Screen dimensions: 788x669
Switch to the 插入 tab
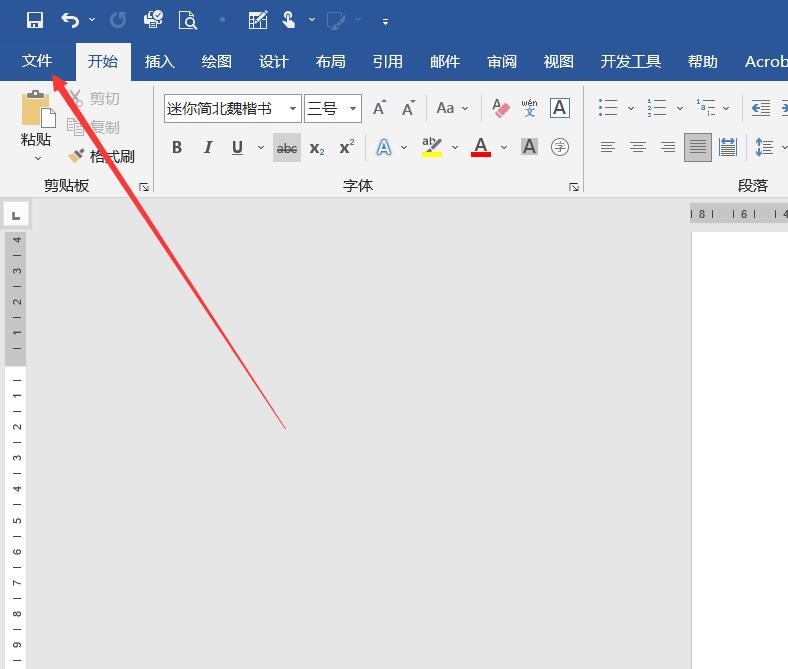point(160,62)
